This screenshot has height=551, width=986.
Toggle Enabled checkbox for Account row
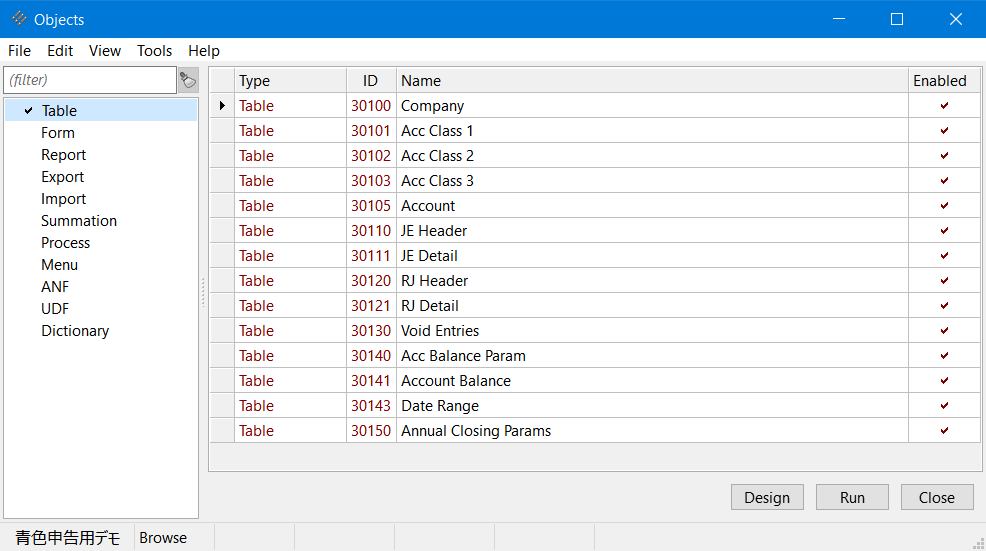[x=944, y=206]
